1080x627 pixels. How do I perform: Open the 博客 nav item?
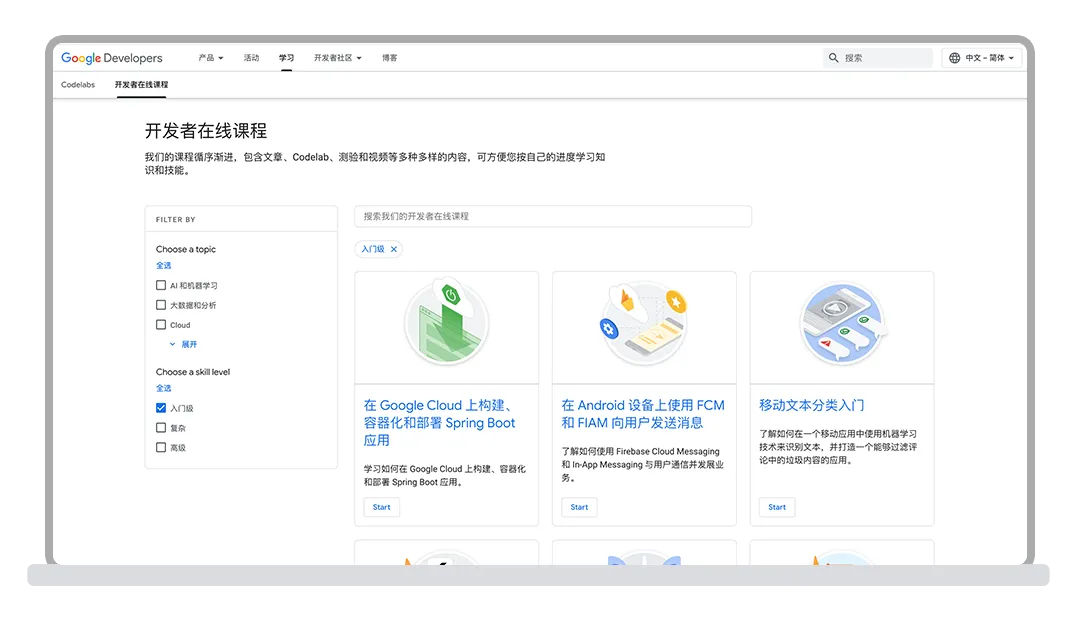coord(390,58)
